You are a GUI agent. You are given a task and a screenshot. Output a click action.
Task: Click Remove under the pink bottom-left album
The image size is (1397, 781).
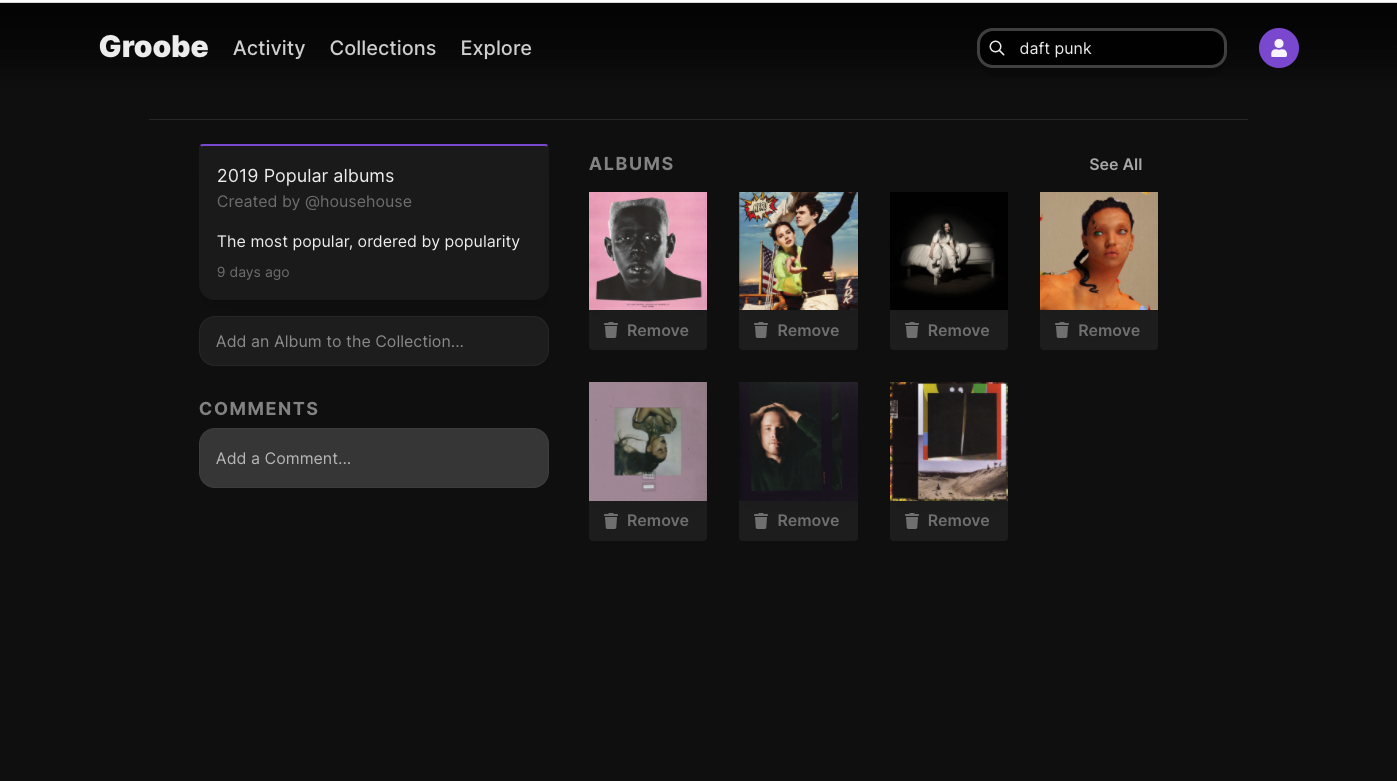(x=648, y=520)
